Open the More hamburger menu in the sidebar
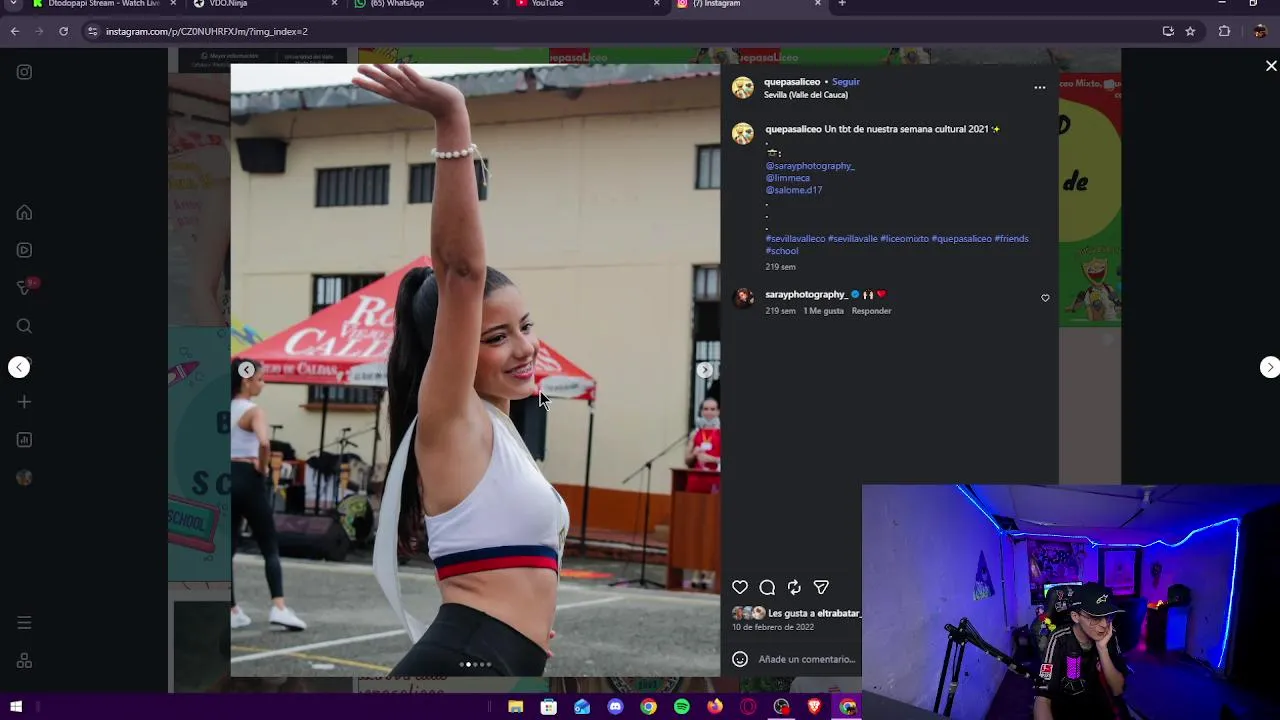 click(x=24, y=622)
